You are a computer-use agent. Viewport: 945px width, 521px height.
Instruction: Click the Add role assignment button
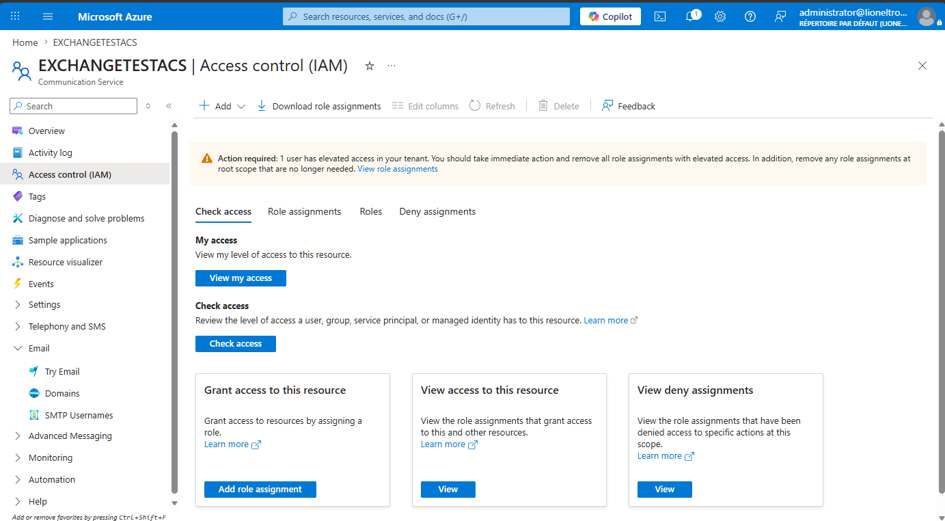click(x=260, y=489)
